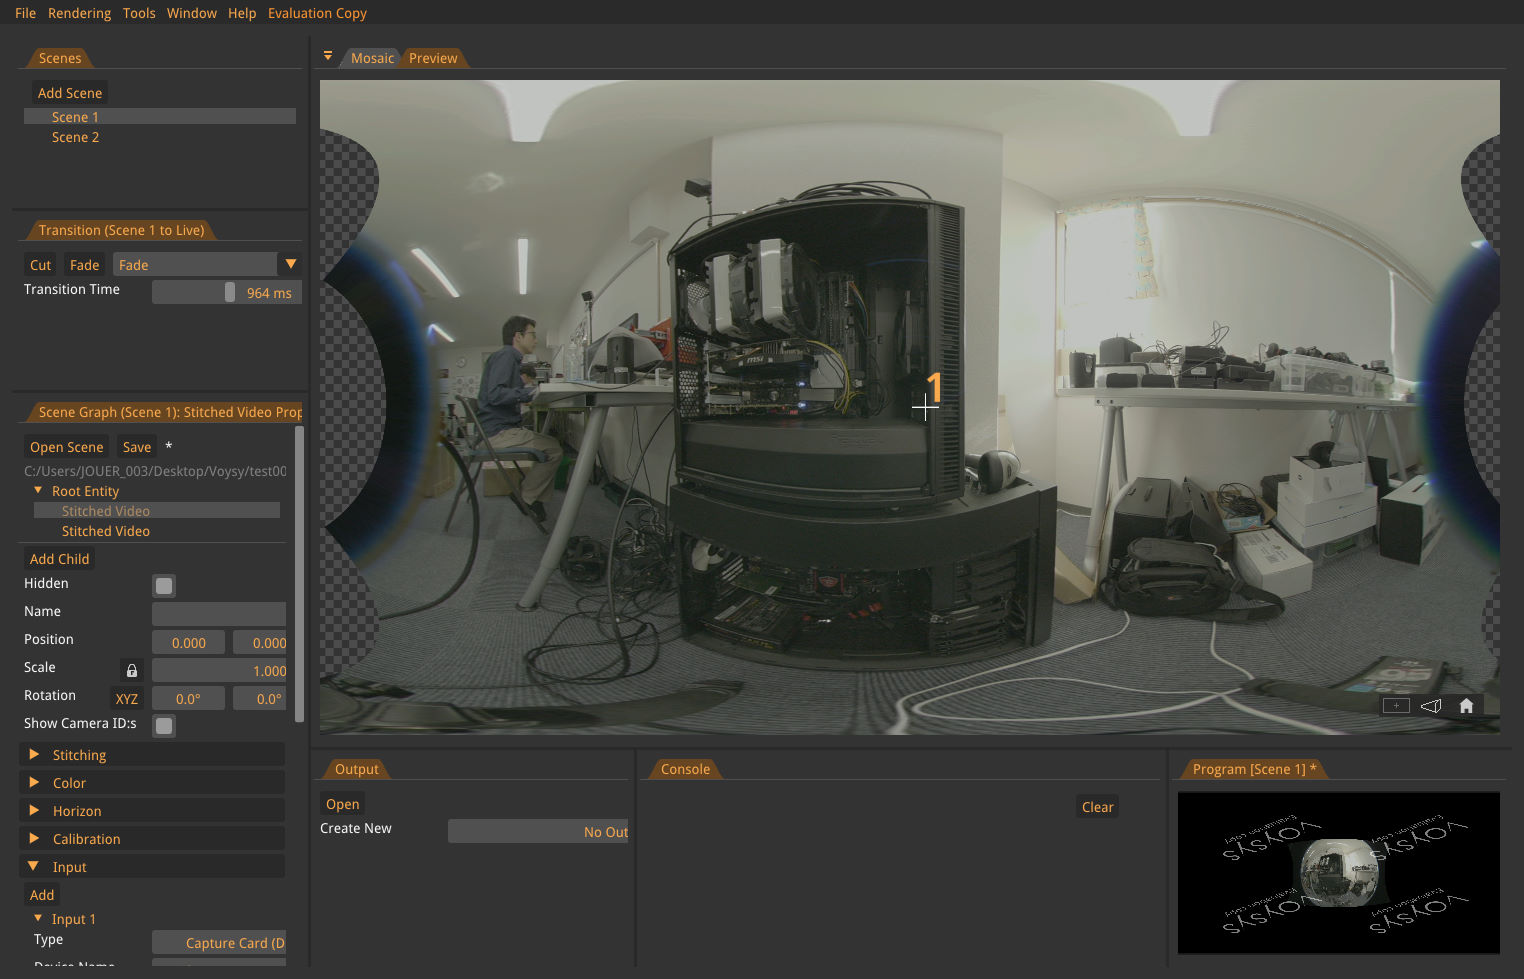Click the Program panel thumbnail preview

[1338, 871]
